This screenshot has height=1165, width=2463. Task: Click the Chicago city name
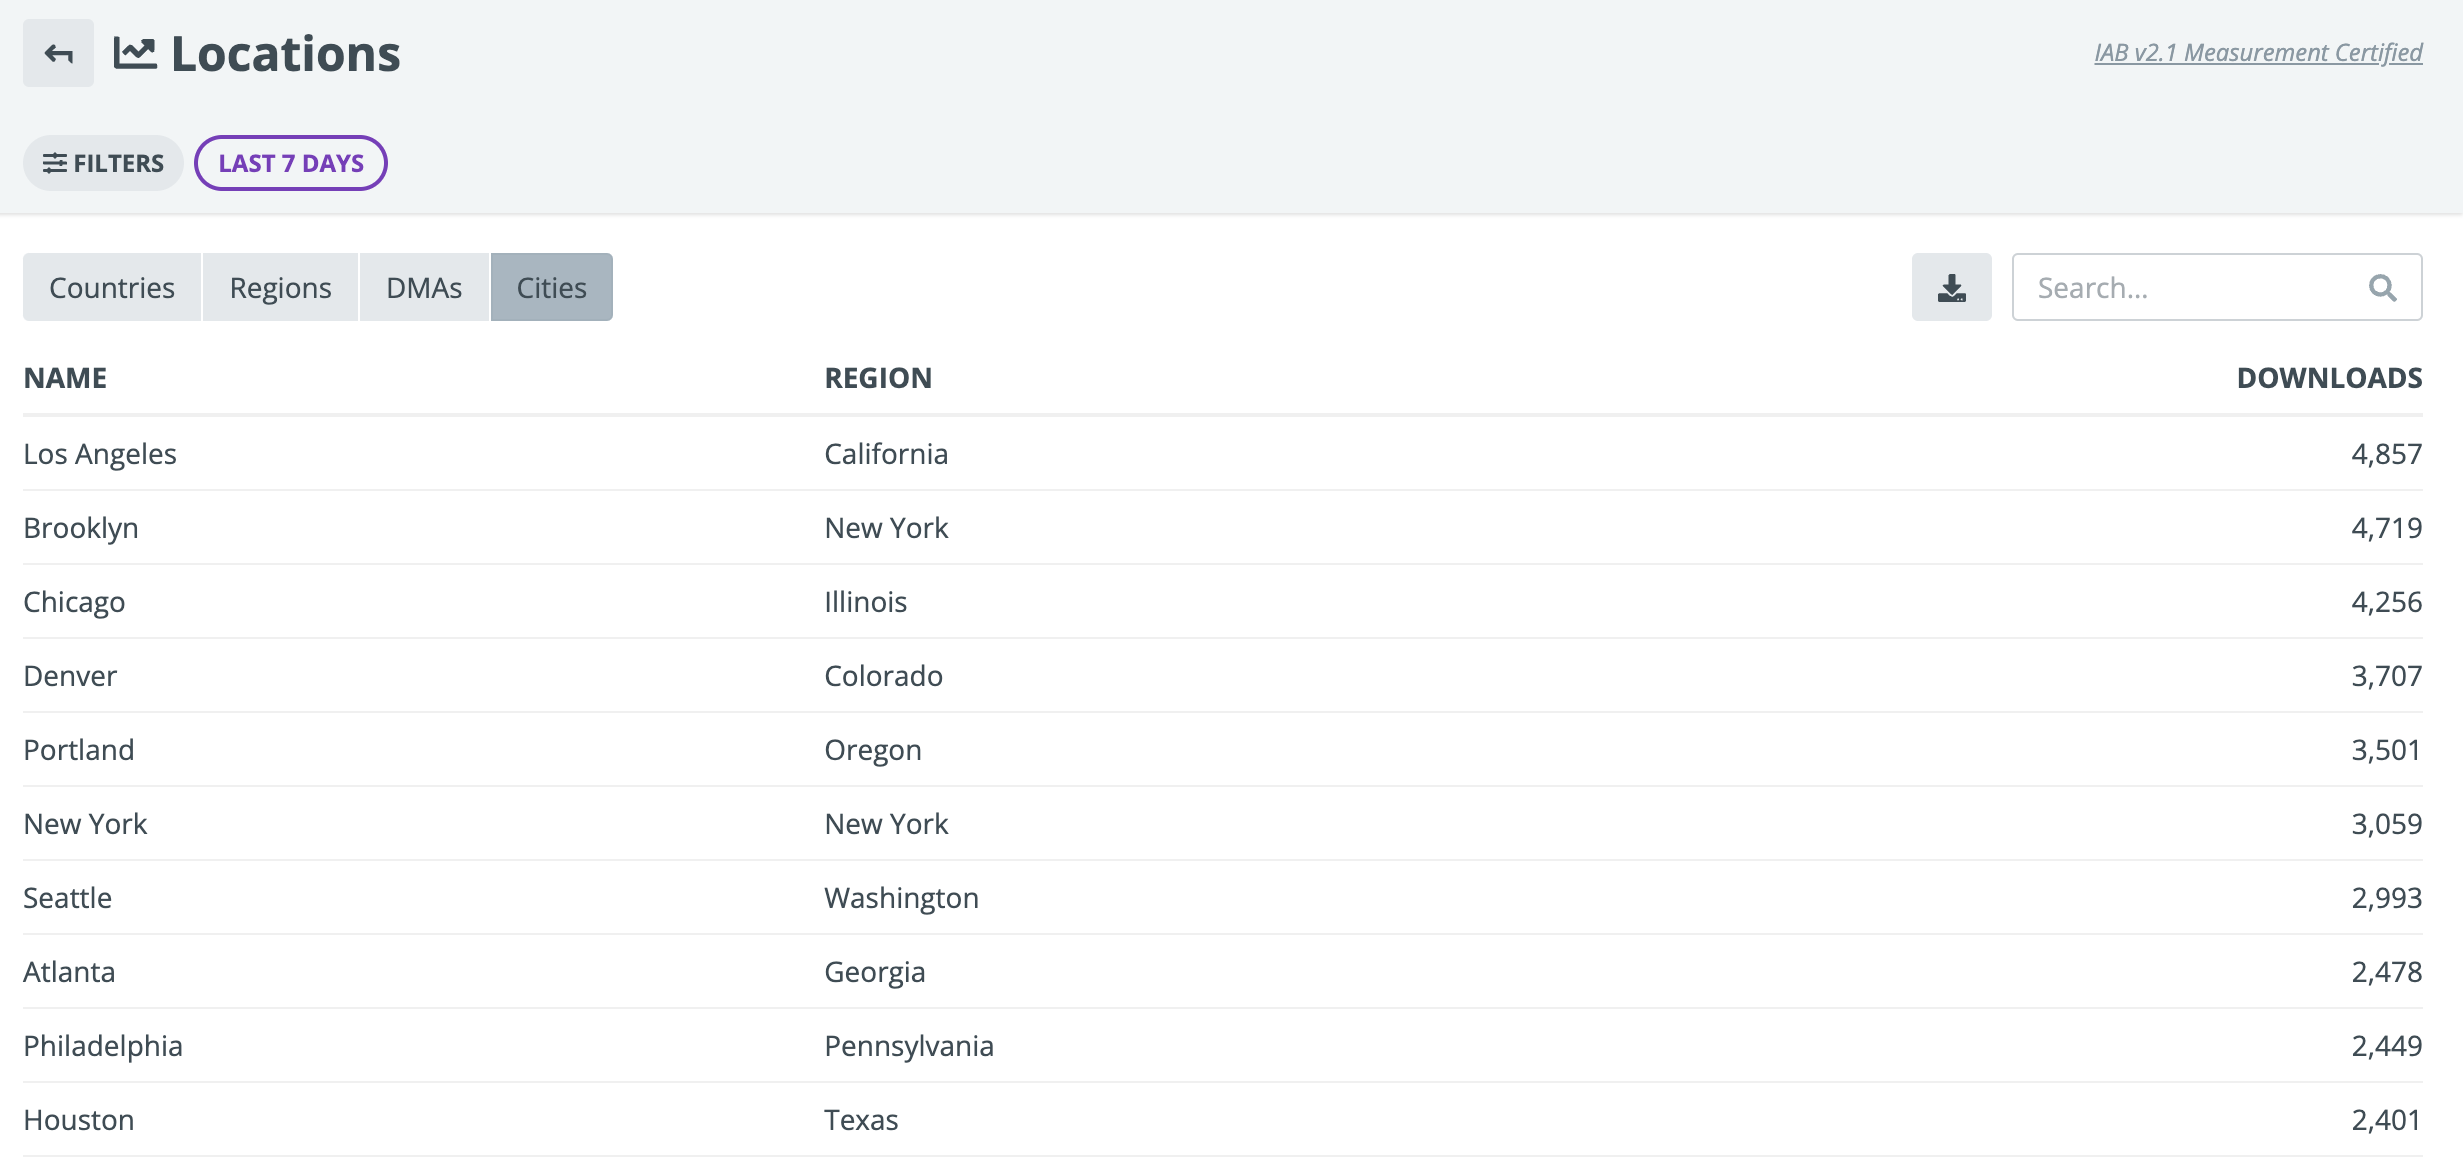(74, 602)
